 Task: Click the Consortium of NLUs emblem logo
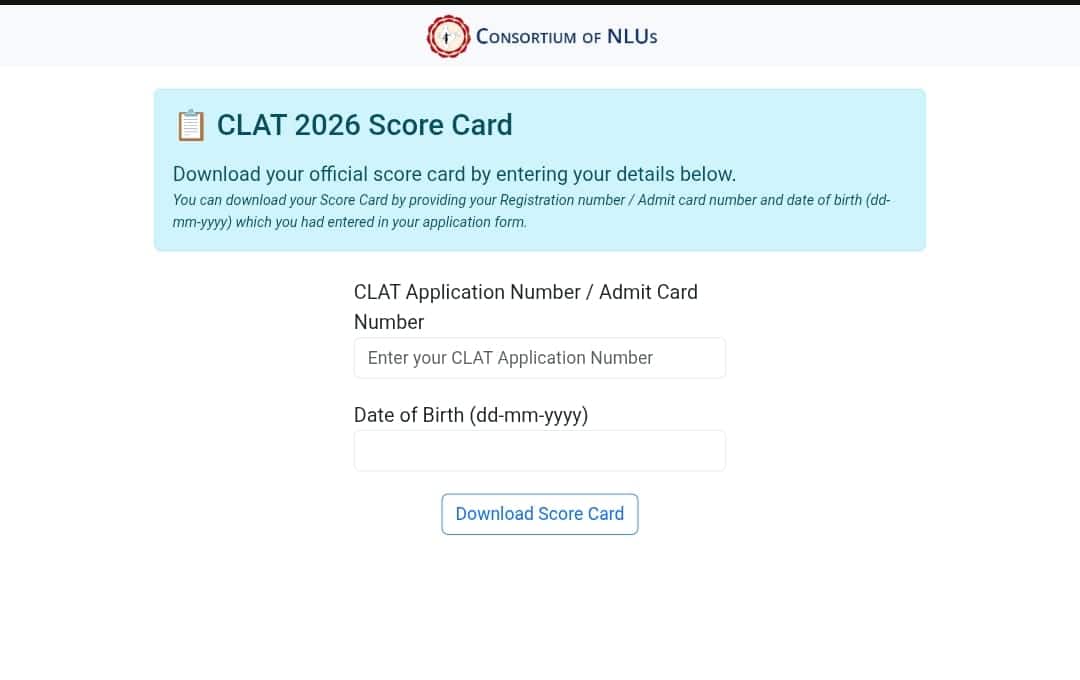coord(448,37)
